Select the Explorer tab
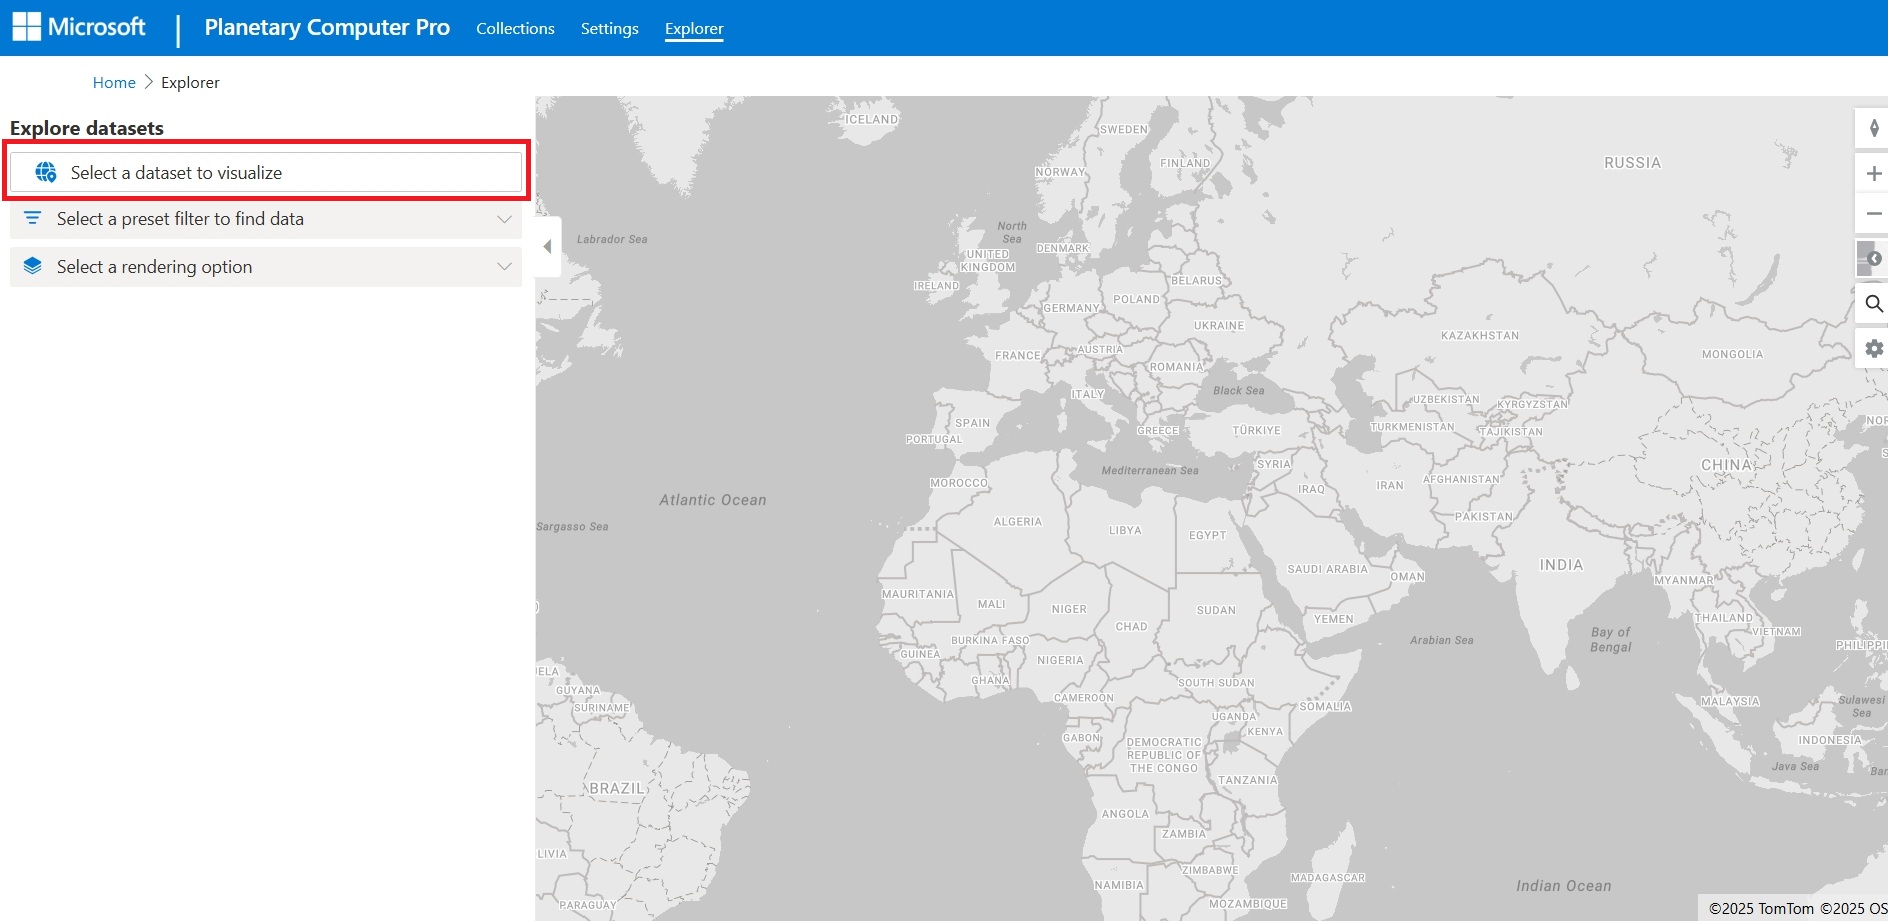The image size is (1888, 921). 694,28
